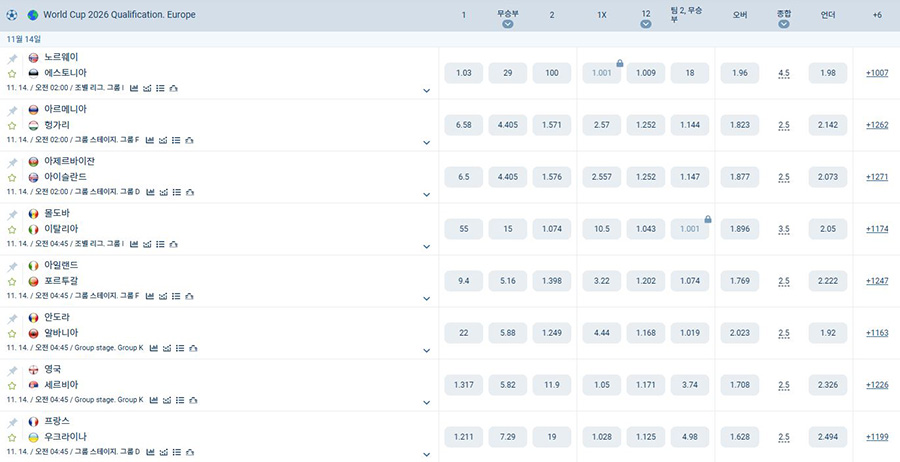Expand the 무승부 column dropdown

point(508,24)
